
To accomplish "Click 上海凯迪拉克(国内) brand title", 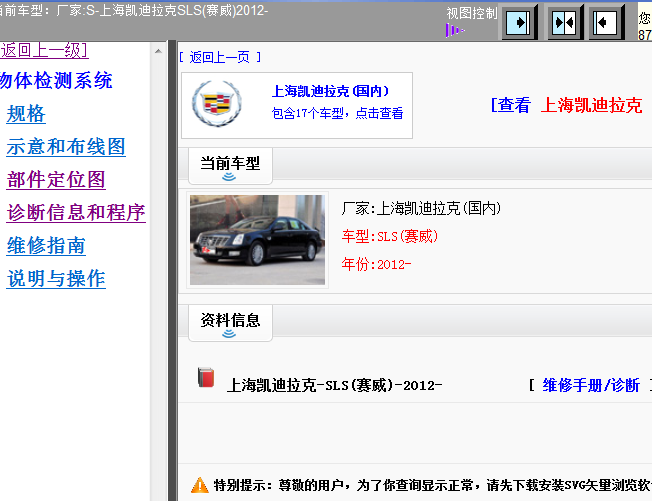I will click(331, 91).
